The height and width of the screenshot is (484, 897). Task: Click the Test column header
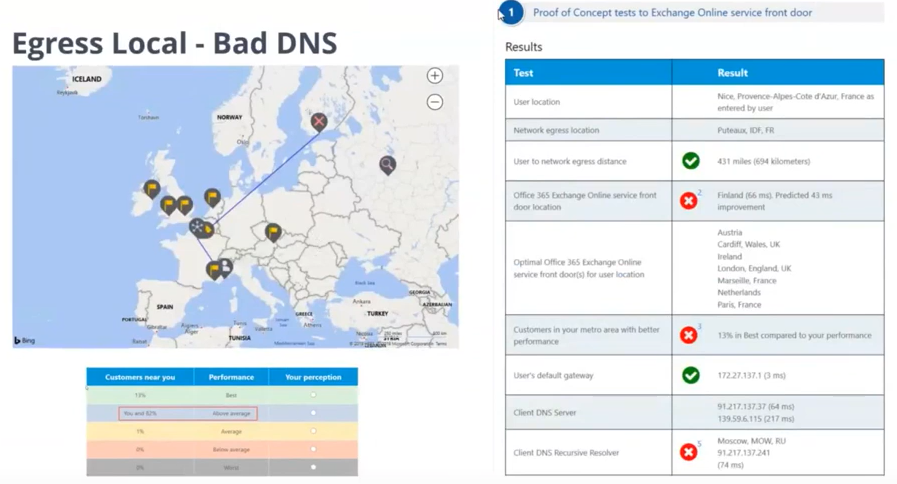[x=588, y=73]
